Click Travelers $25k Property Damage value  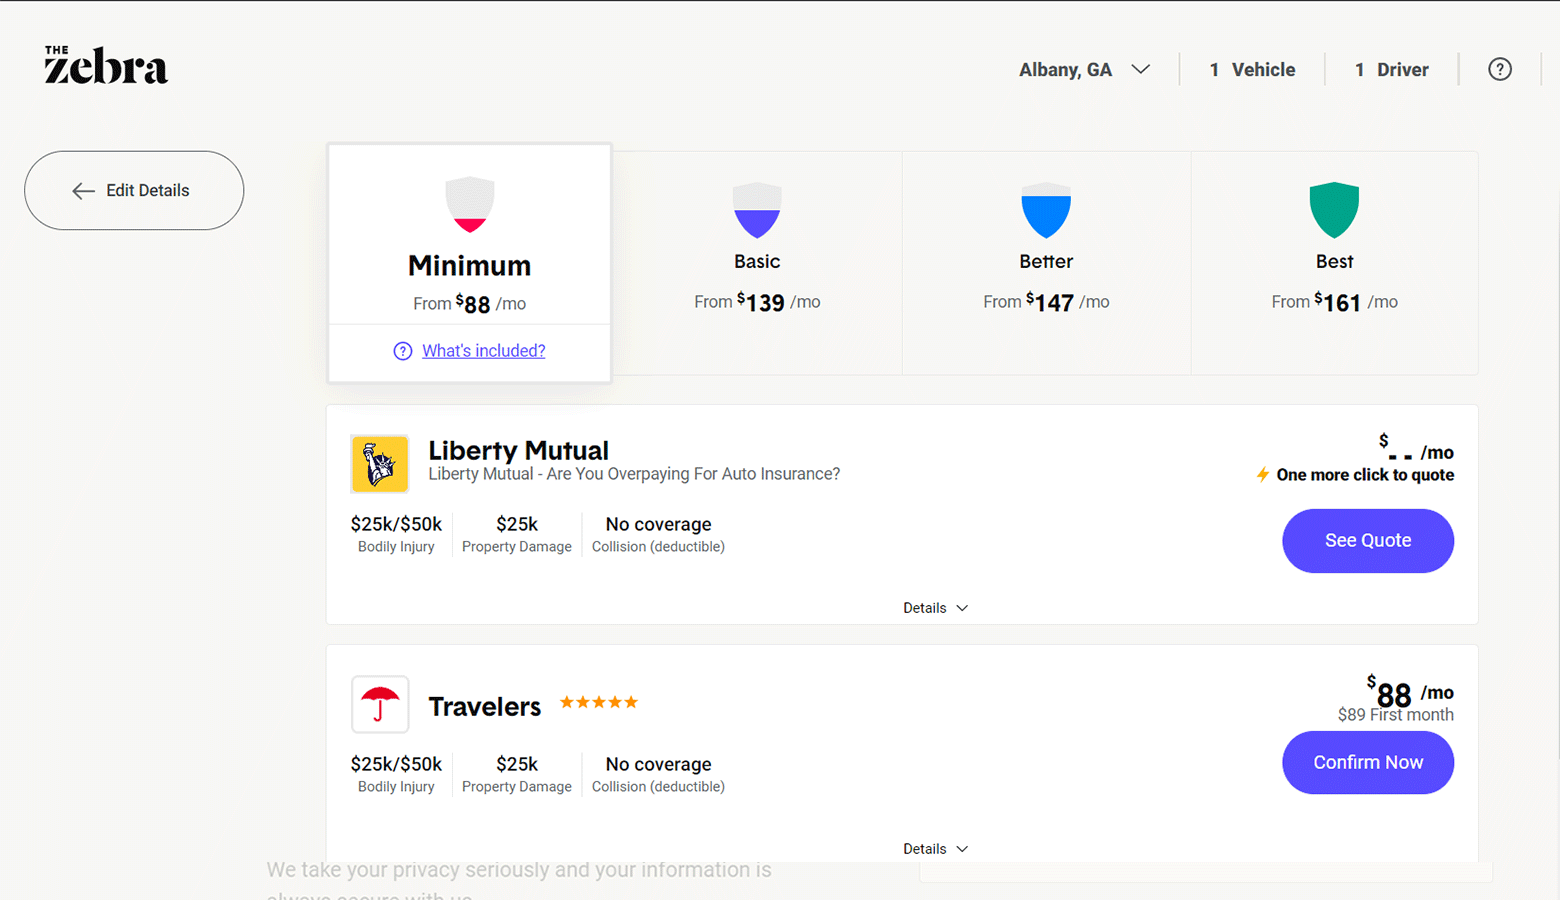[x=517, y=764]
